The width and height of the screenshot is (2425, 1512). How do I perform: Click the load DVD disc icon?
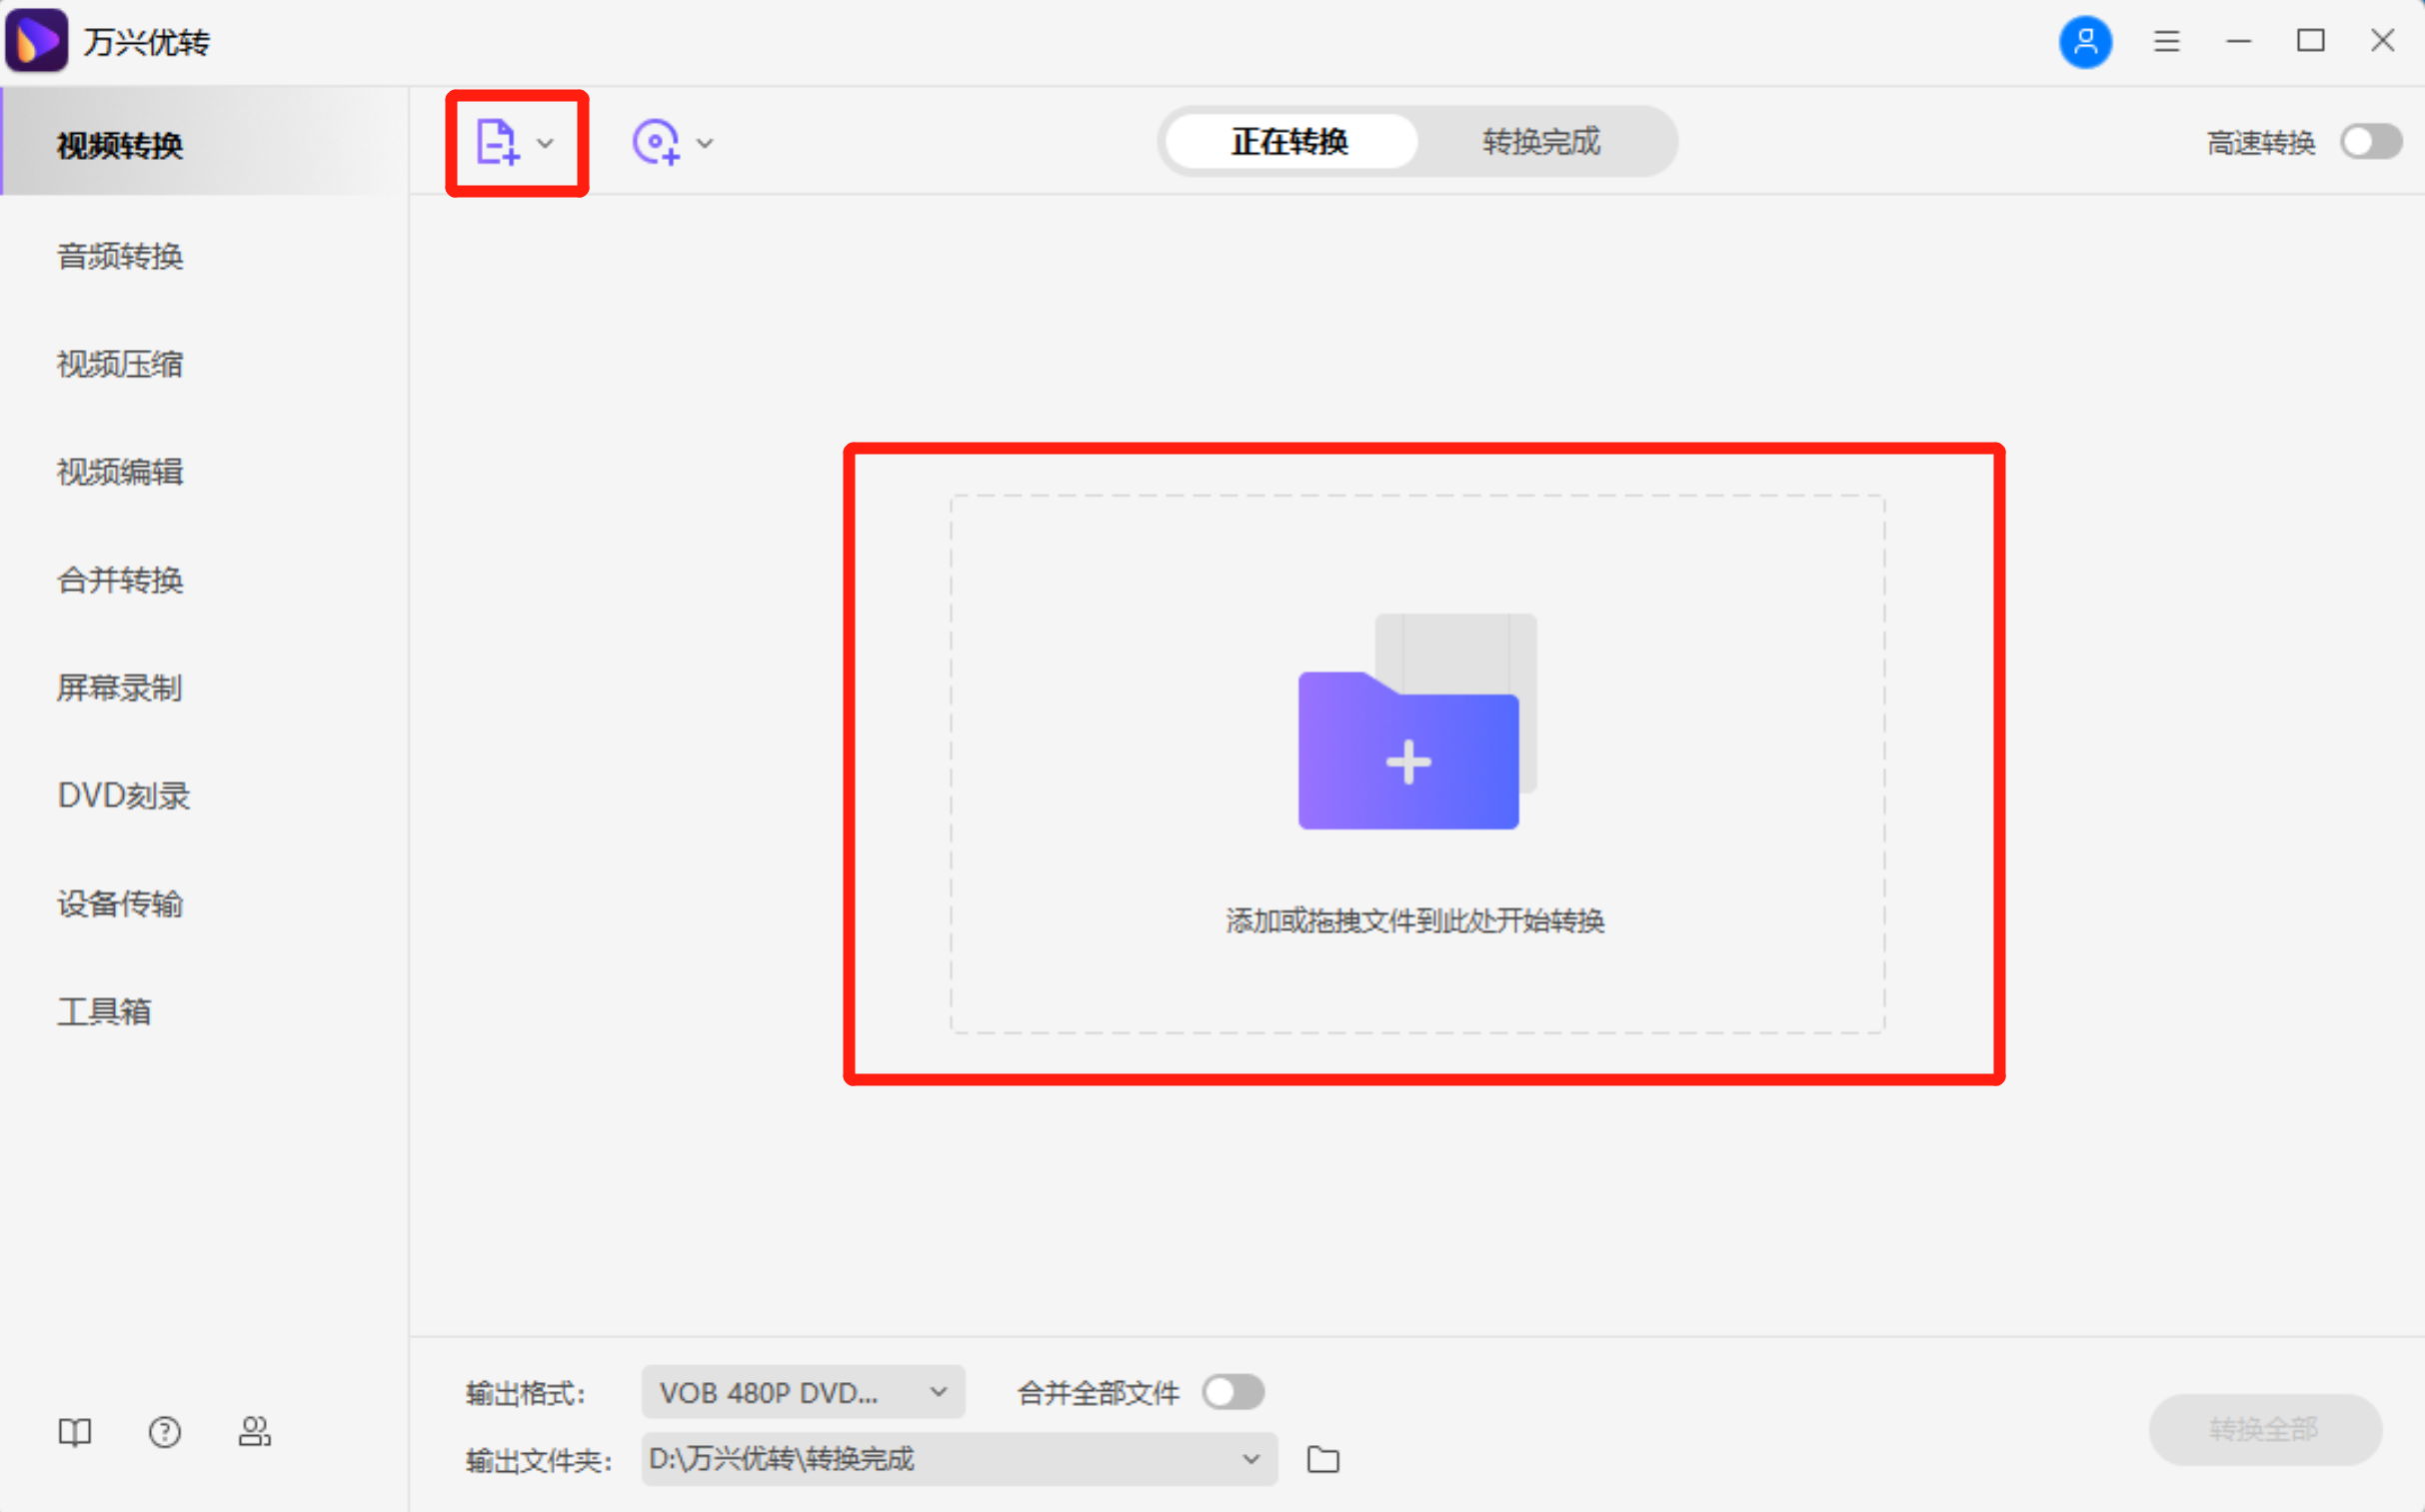tap(656, 142)
